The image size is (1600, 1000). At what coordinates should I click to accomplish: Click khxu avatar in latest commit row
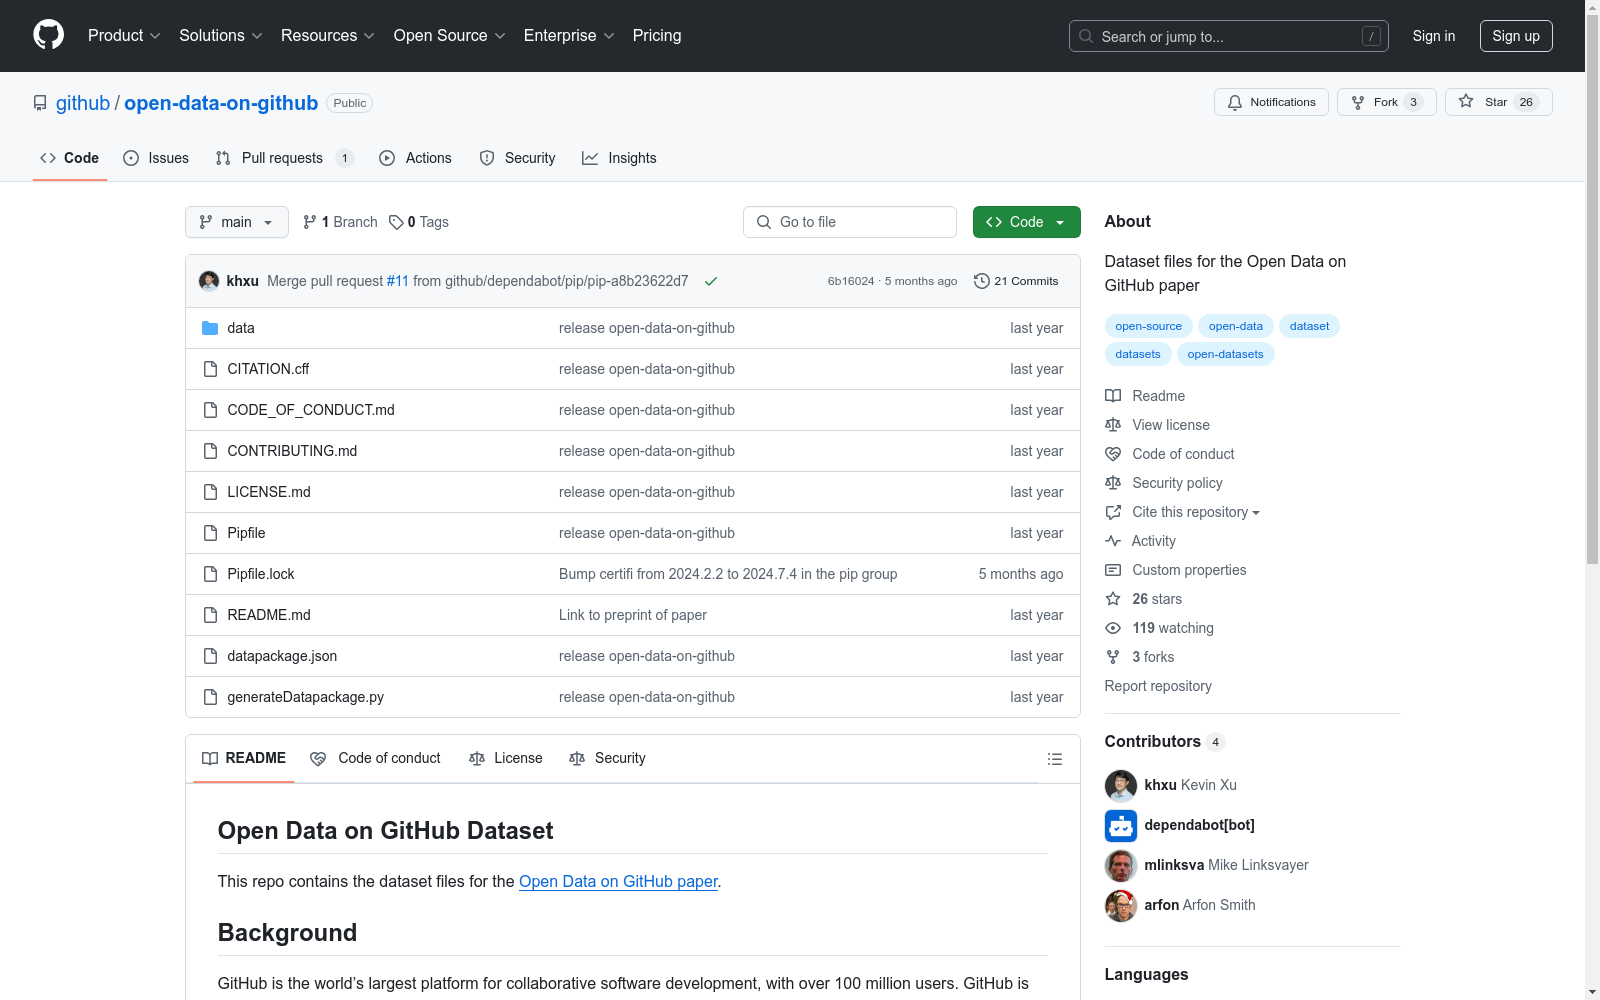click(x=209, y=281)
